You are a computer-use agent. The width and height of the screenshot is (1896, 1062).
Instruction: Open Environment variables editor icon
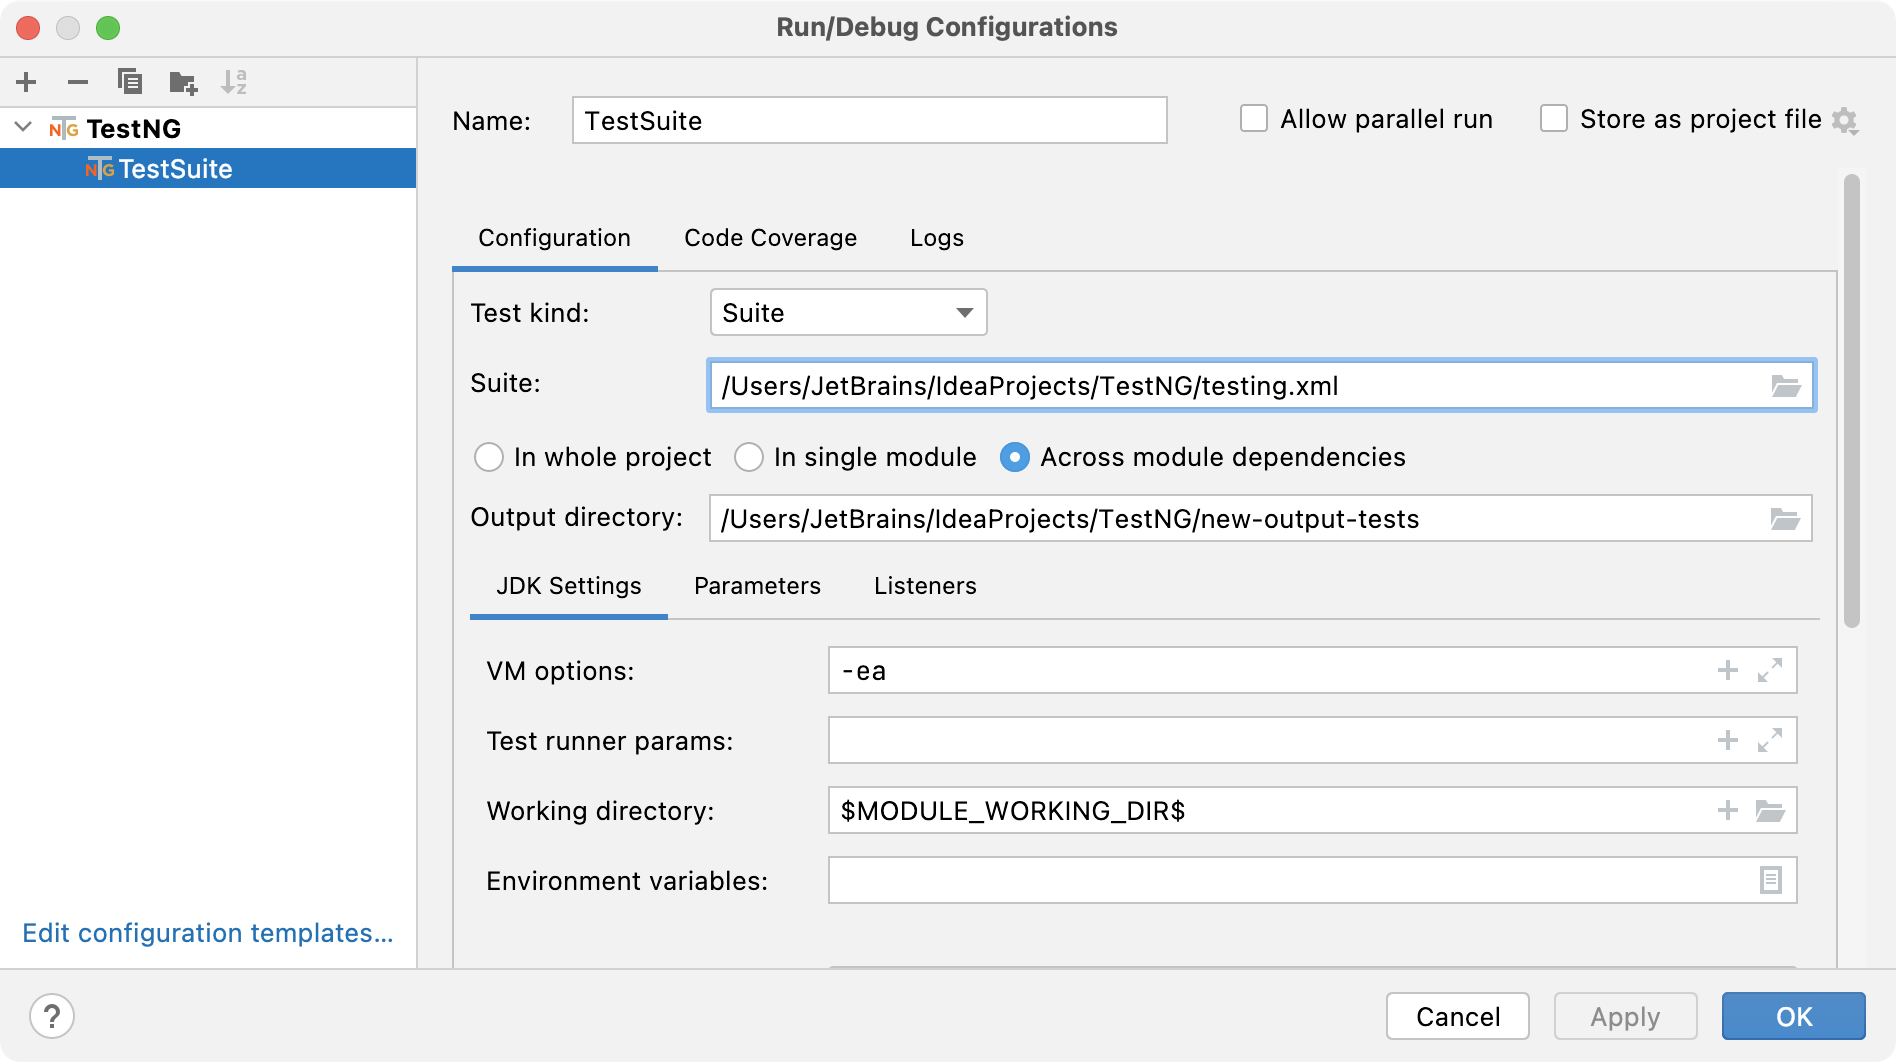click(x=1770, y=880)
